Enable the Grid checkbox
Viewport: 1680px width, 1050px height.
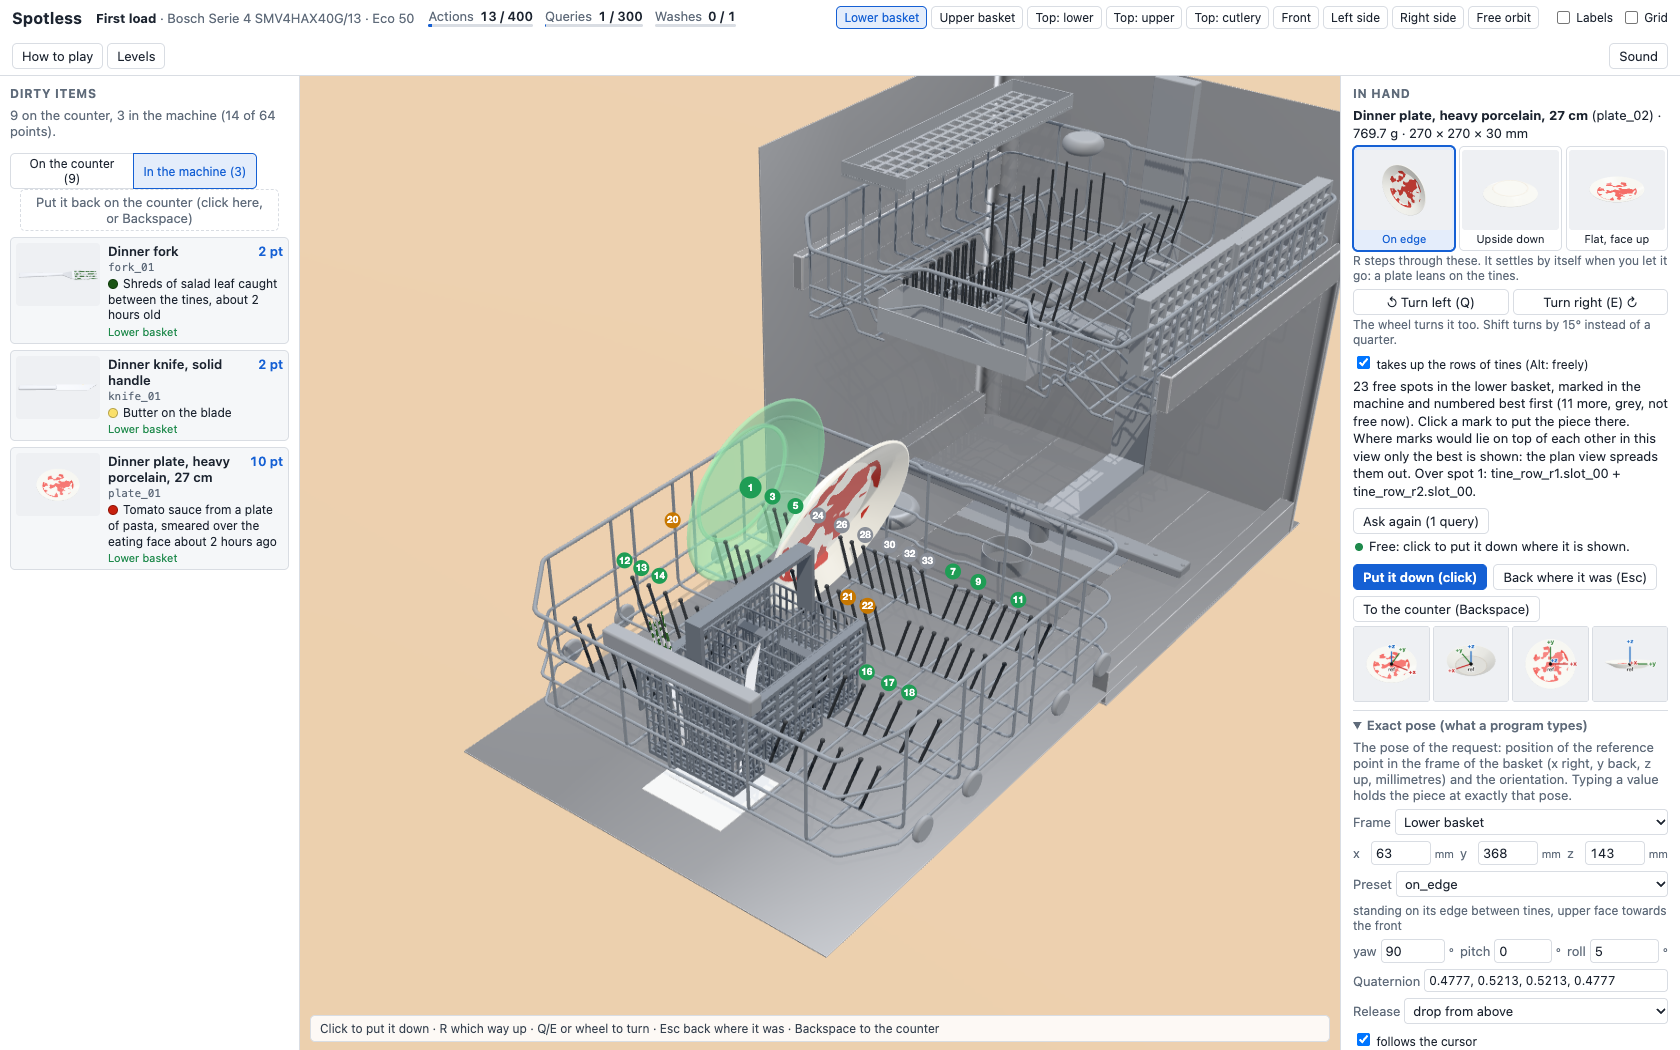point(1631,17)
